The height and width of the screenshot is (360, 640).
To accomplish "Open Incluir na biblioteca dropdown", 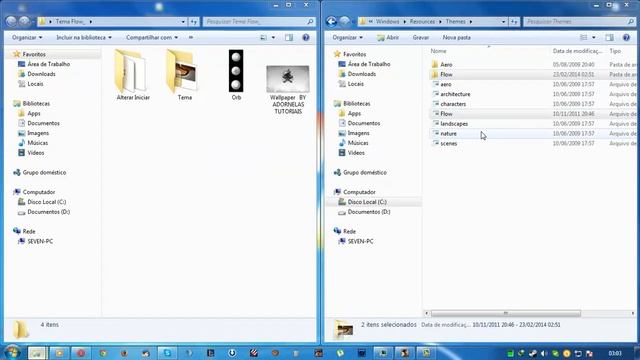I will pos(84,38).
